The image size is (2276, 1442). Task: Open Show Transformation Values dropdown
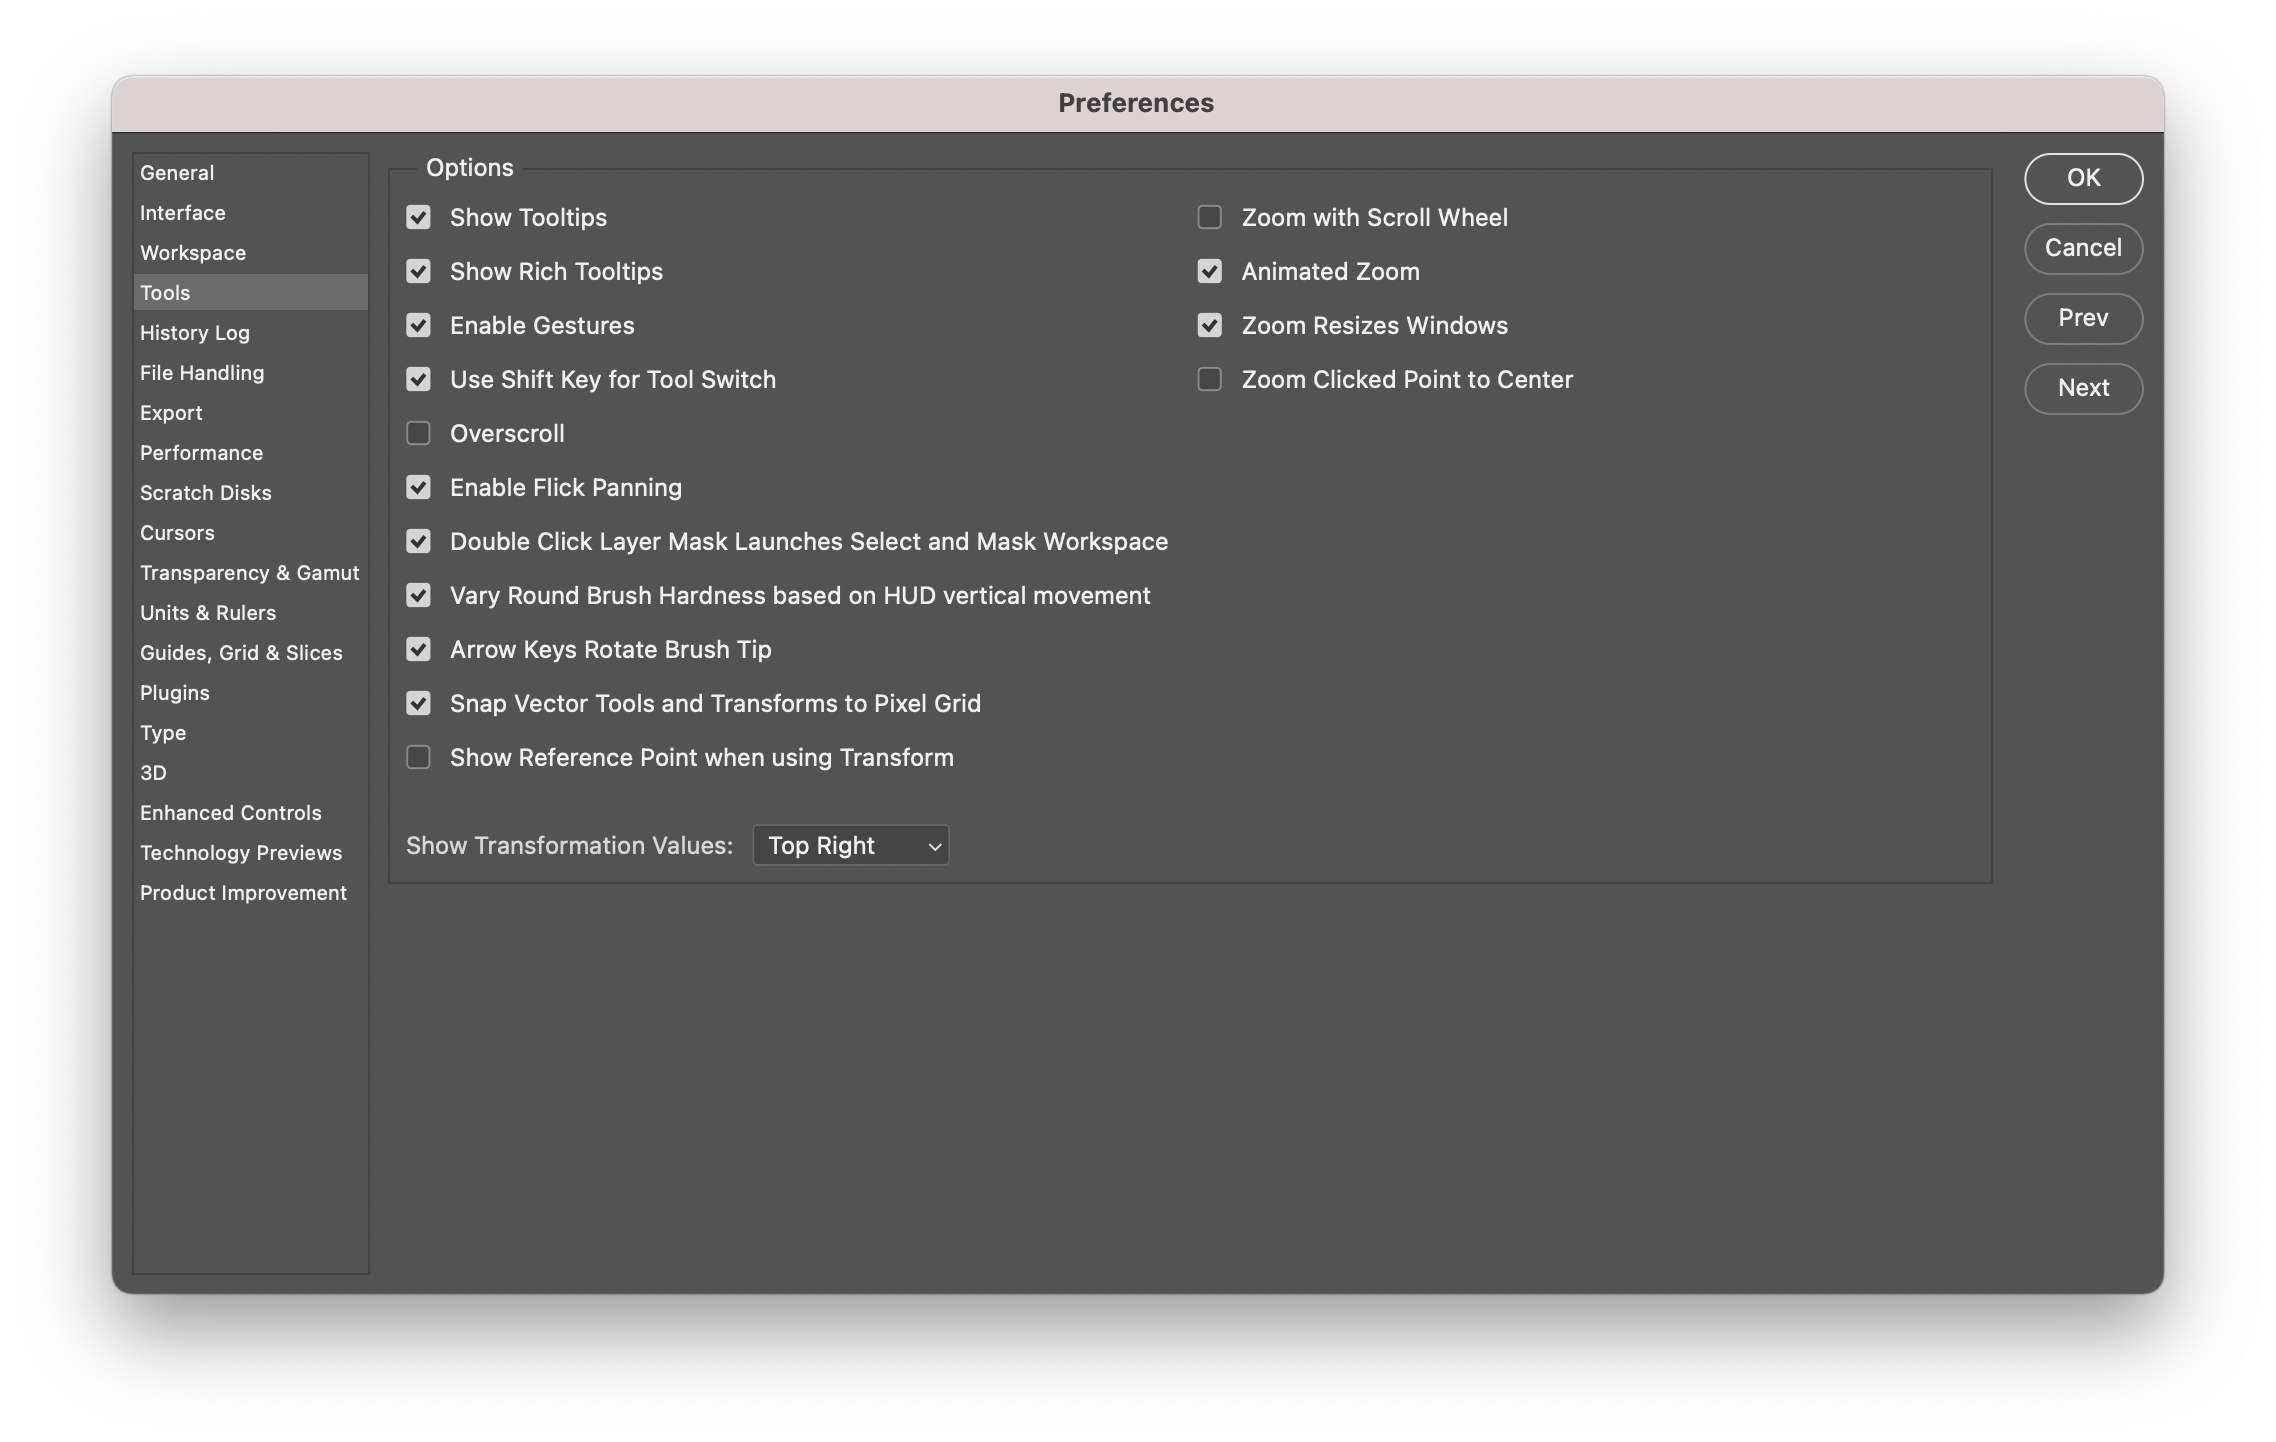pos(850,846)
